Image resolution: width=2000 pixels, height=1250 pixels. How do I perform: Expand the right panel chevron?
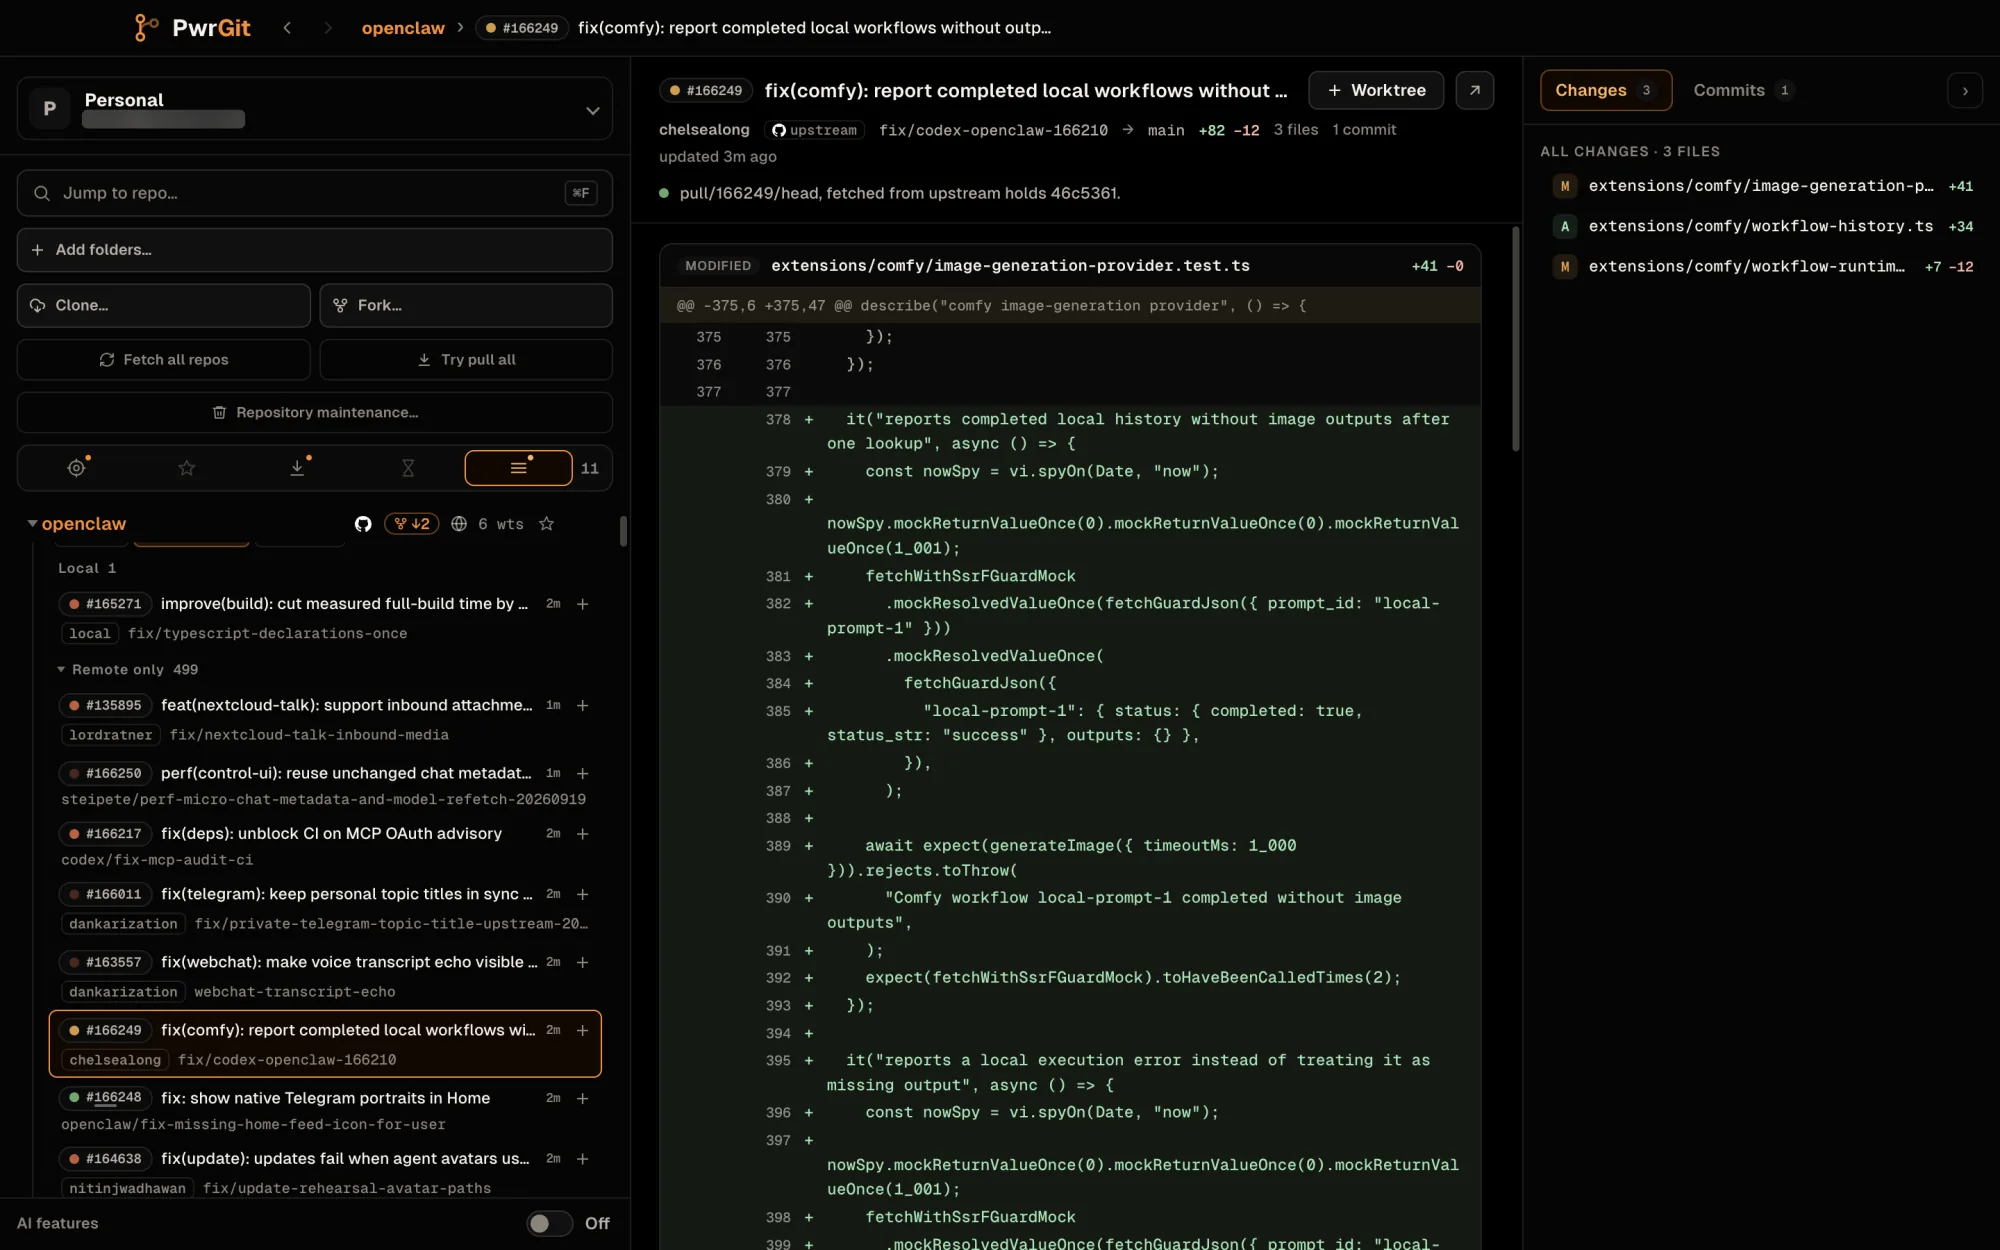1965,90
